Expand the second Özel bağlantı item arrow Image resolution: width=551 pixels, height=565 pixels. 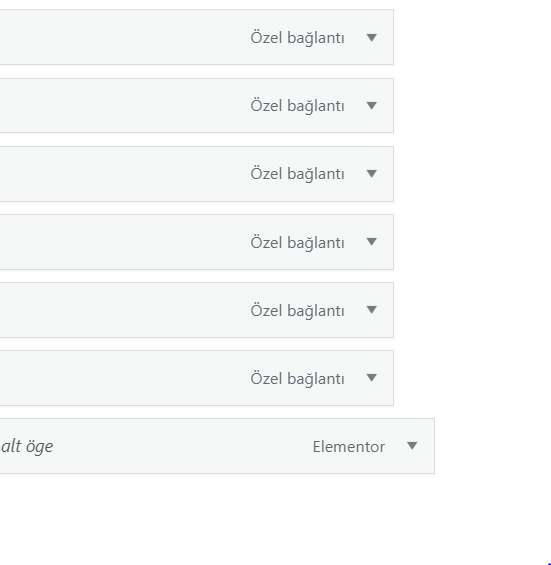click(372, 106)
